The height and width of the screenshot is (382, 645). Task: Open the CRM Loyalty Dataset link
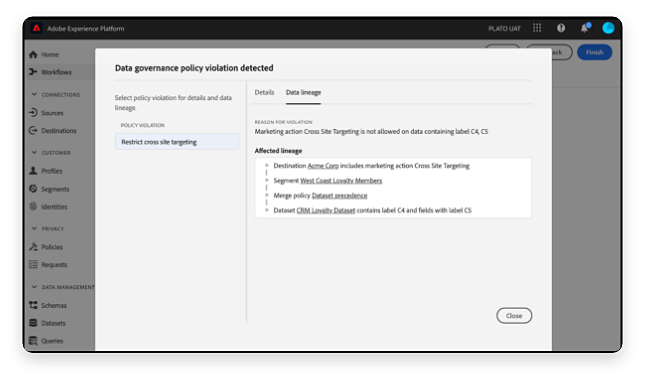326,211
